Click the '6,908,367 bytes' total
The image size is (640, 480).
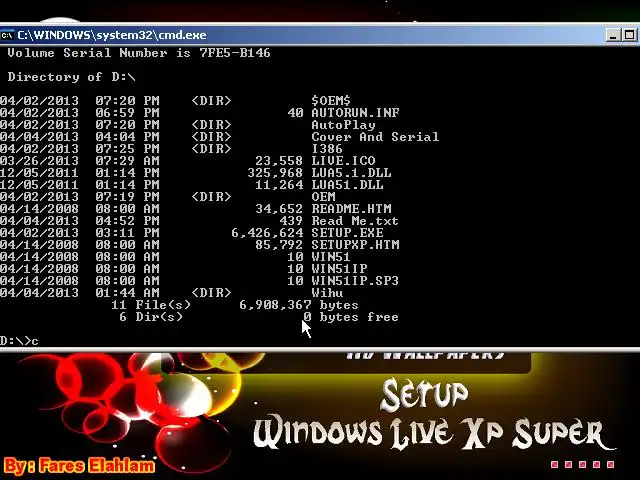coord(299,305)
